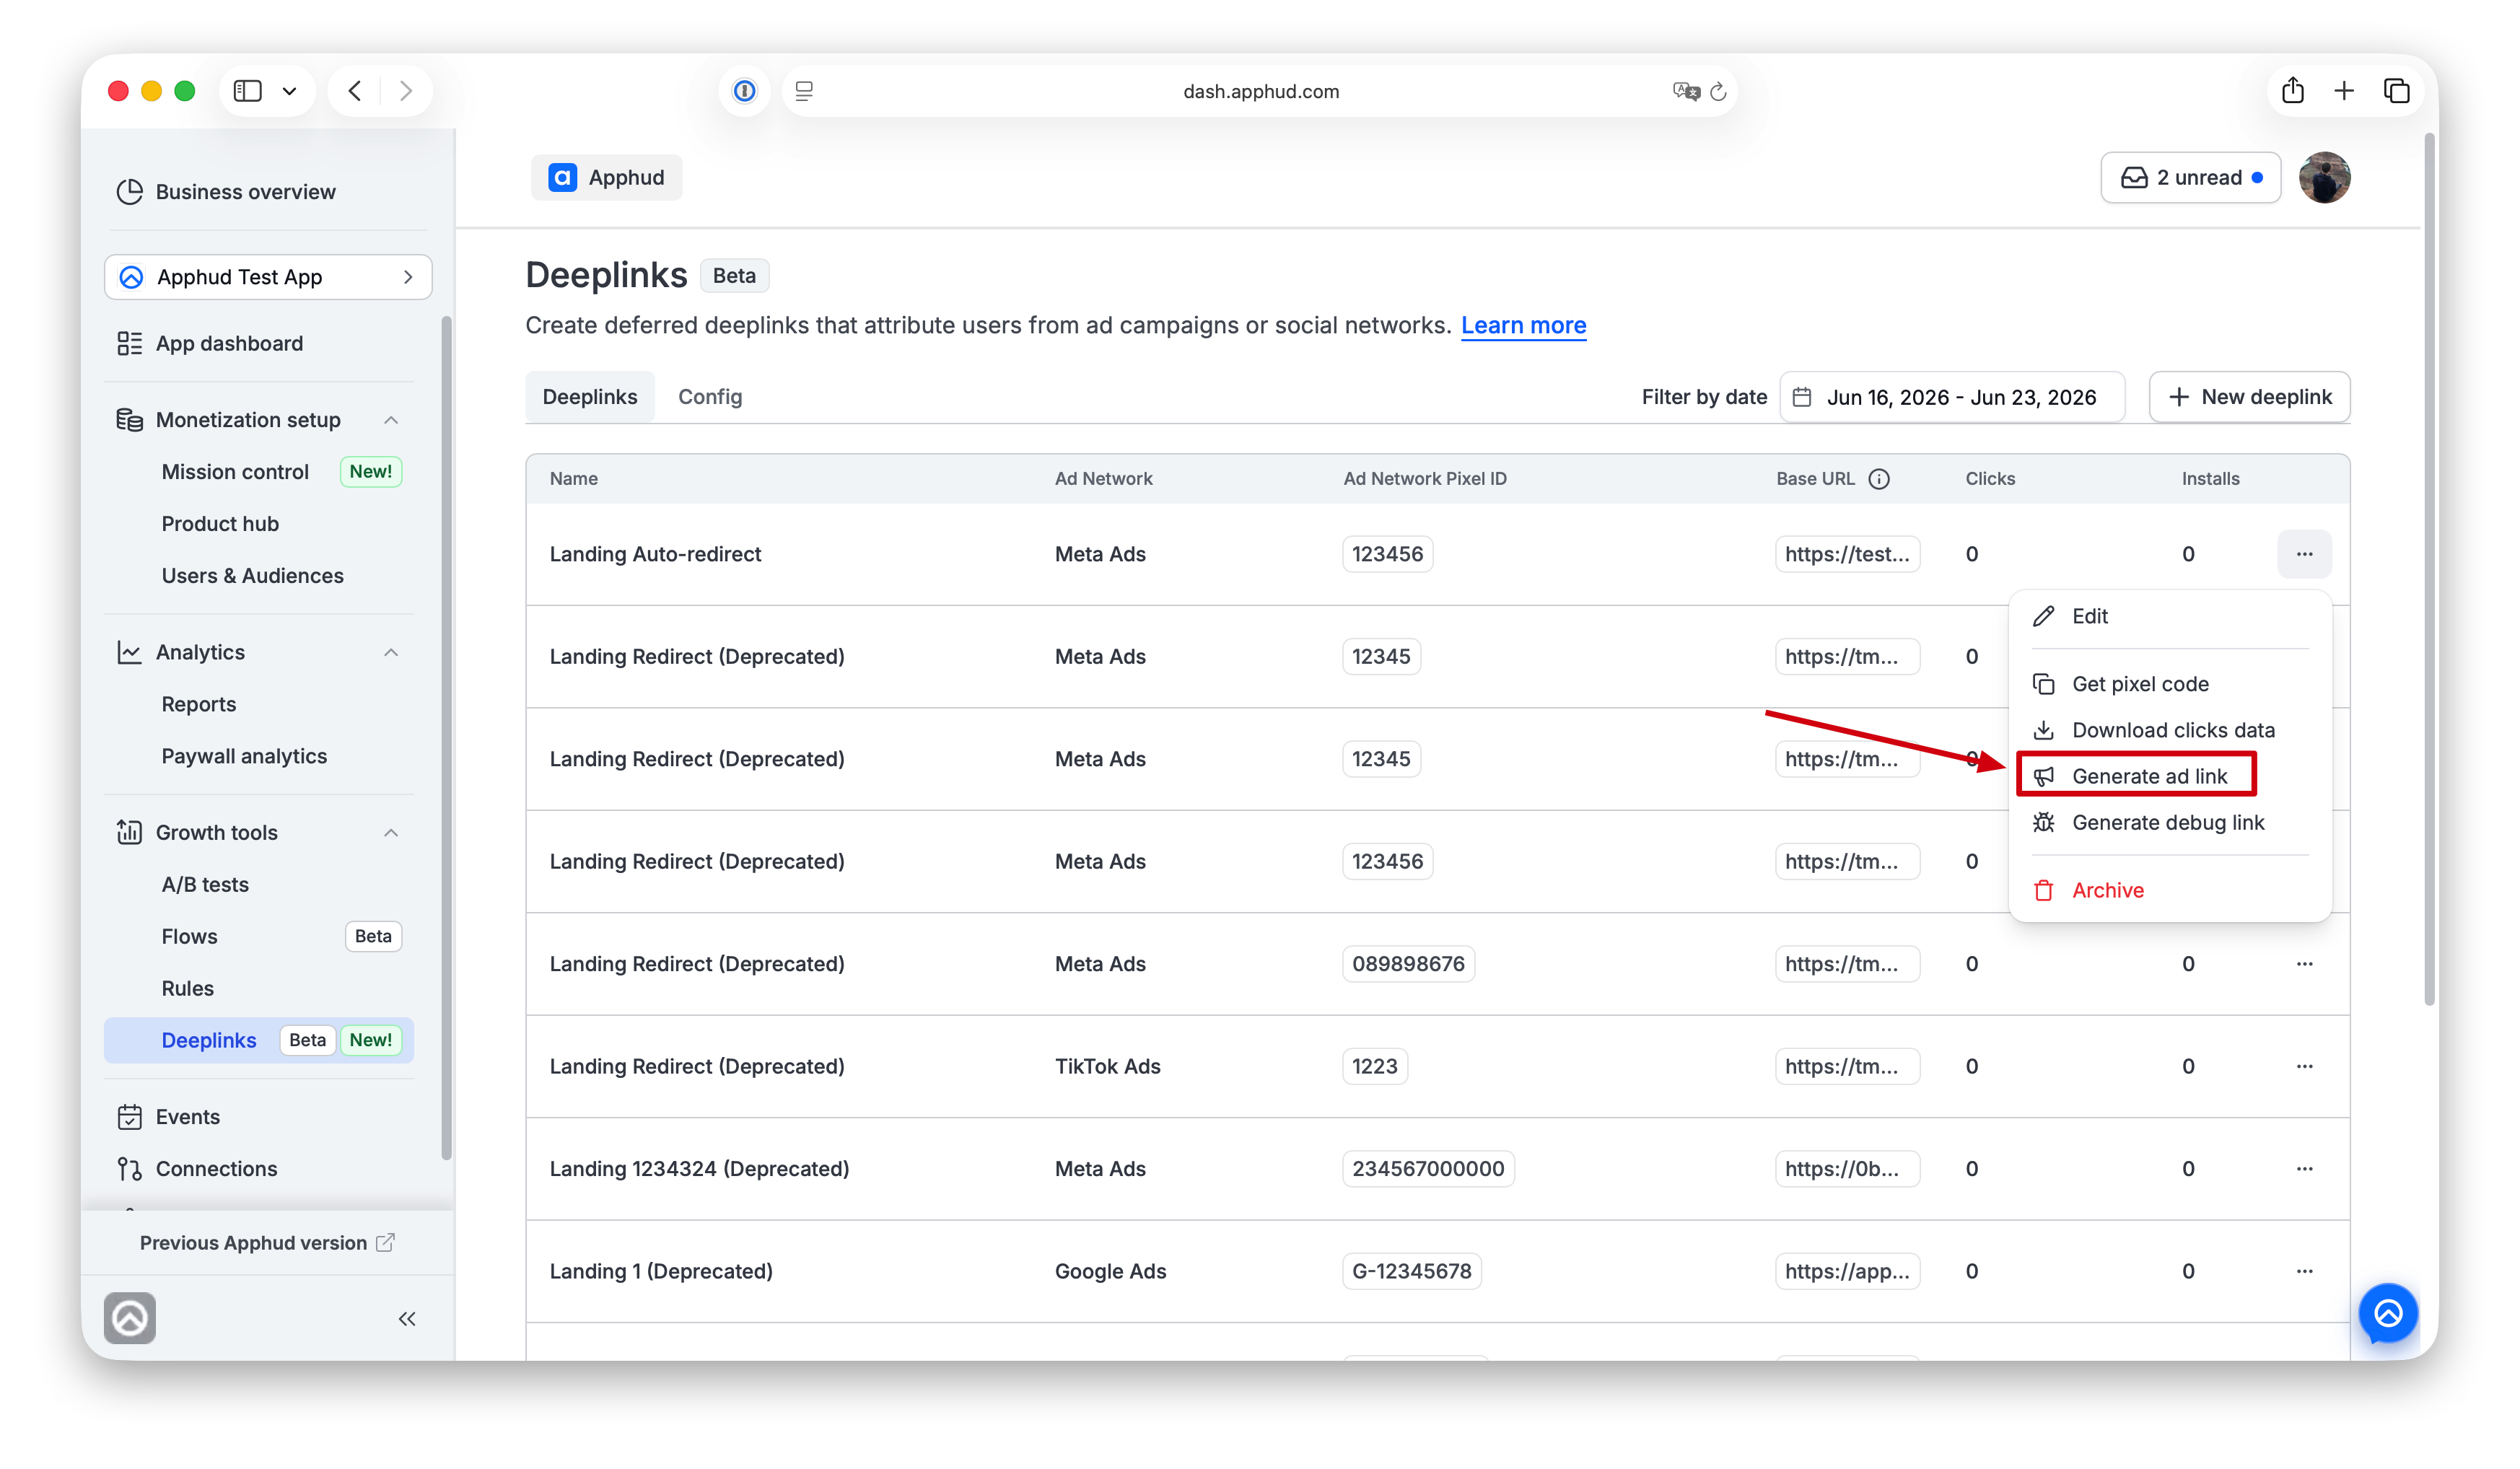Select Edit in context menu
This screenshot has height=1469, width=2520.
tap(2170, 616)
